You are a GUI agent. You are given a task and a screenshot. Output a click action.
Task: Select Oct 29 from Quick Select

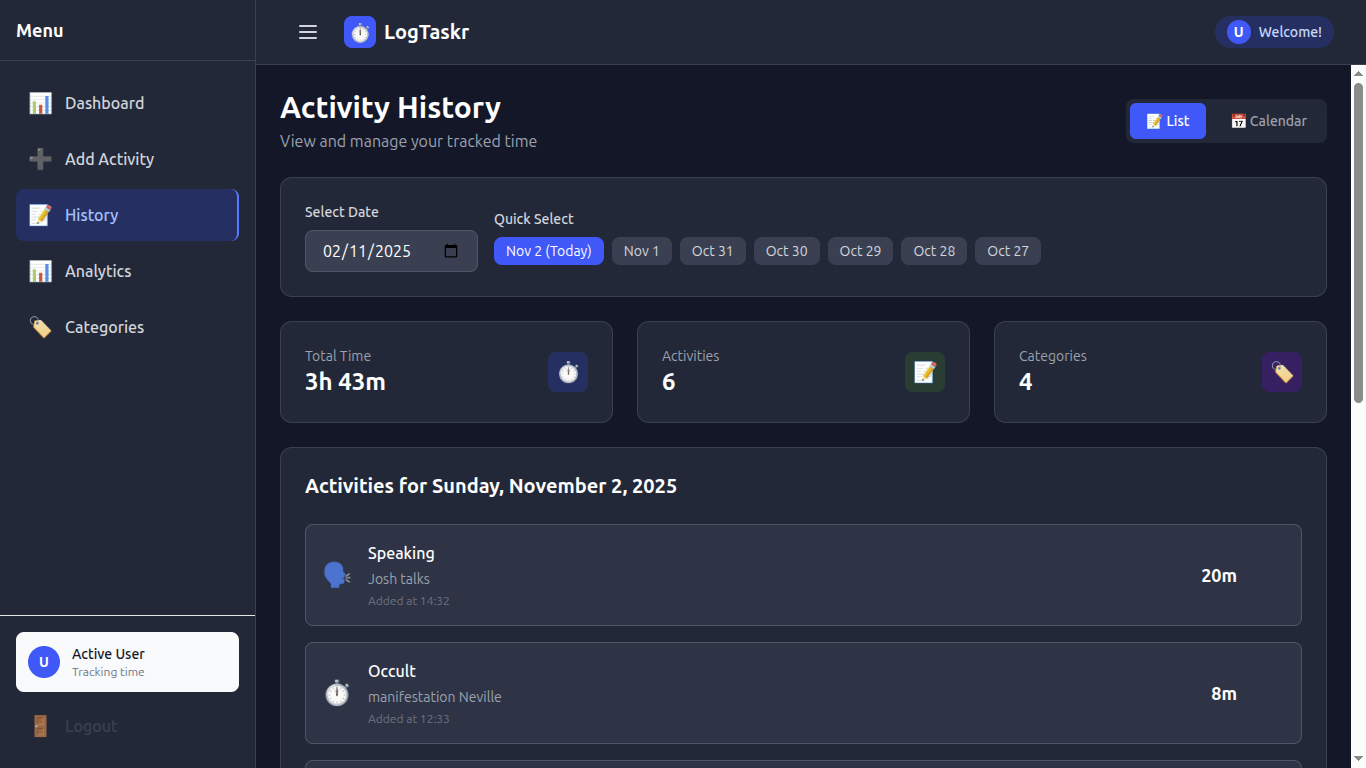[860, 251]
